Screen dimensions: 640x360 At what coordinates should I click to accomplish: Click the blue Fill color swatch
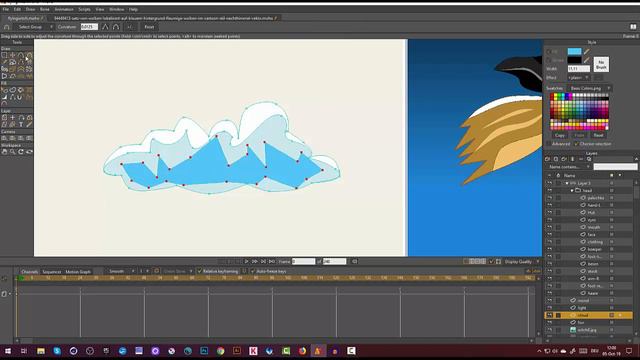(574, 51)
